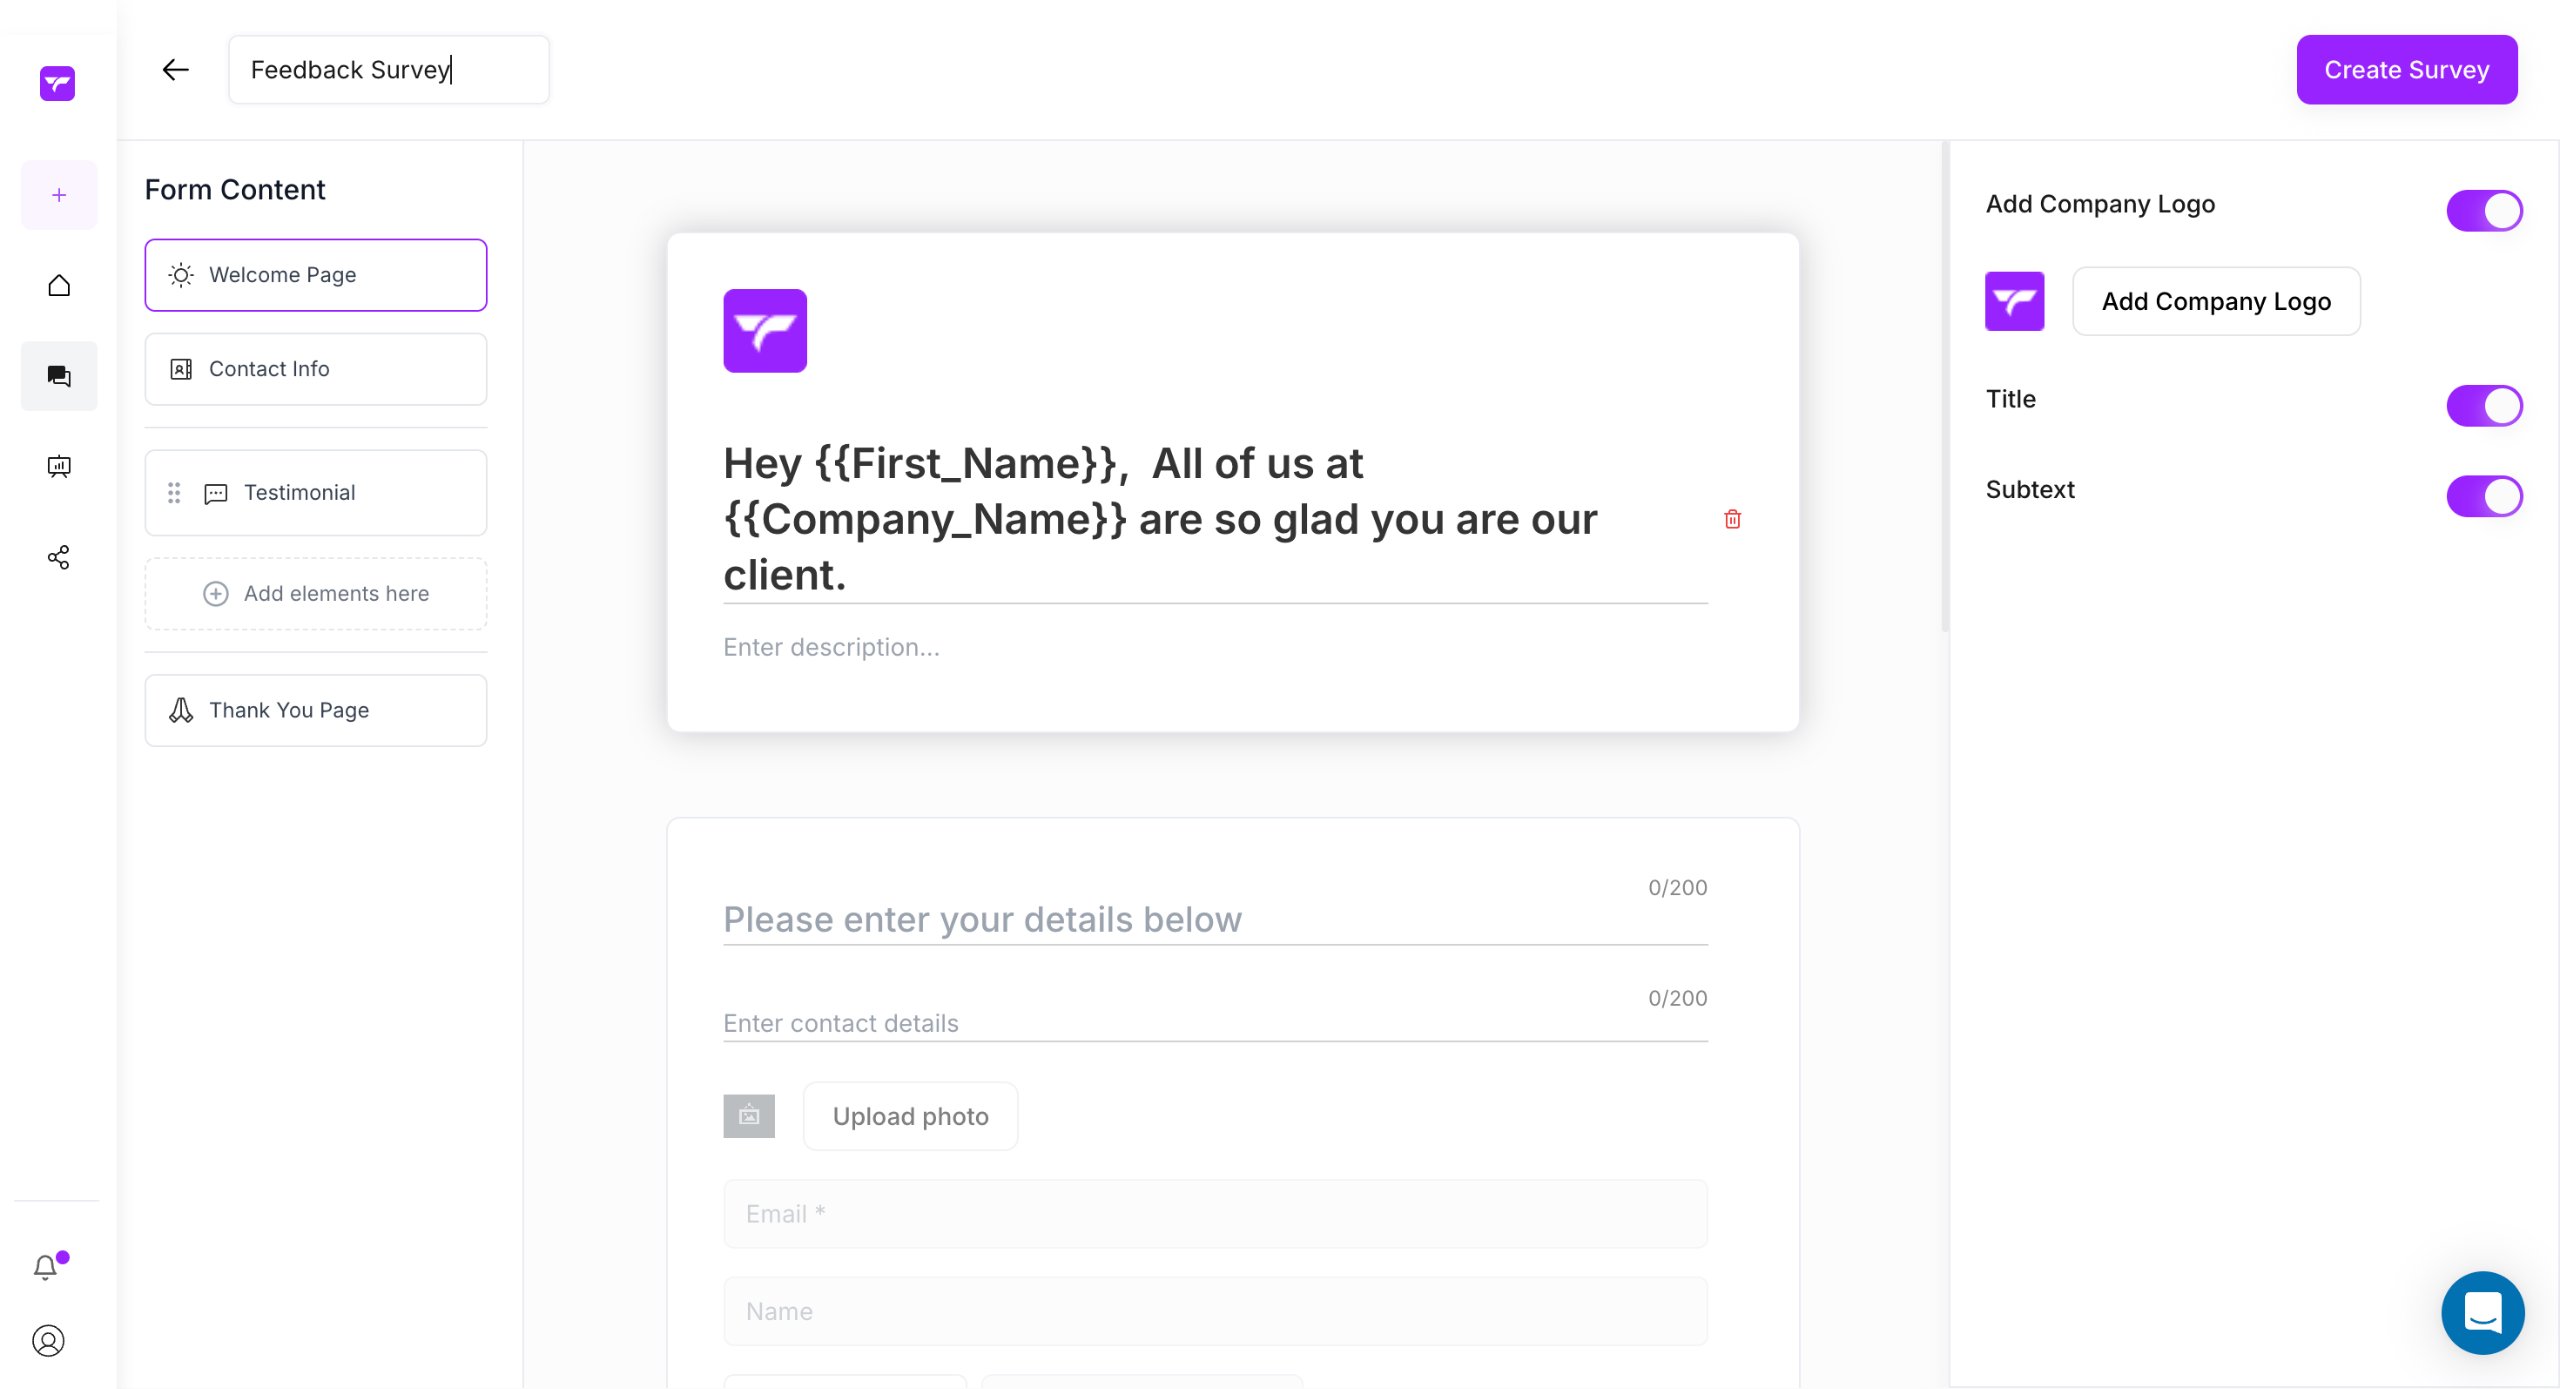Image resolution: width=2560 pixels, height=1389 pixels.
Task: Open the share icon in sidebar
Action: (59, 557)
